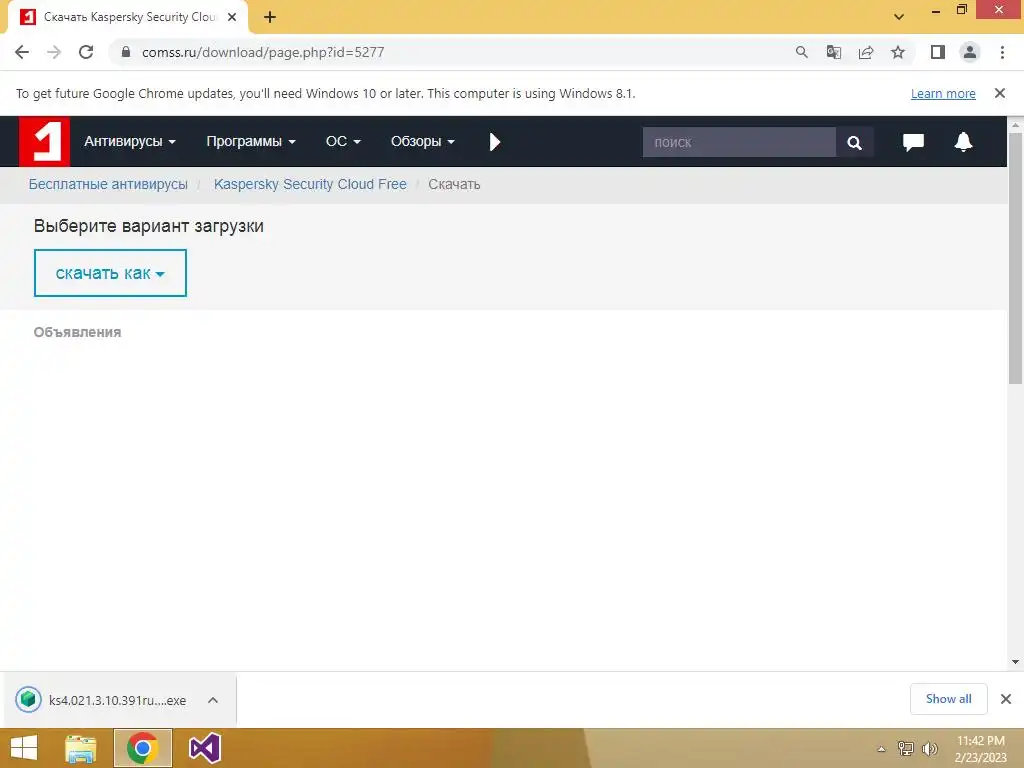Click the Объявления label
The height and width of the screenshot is (768, 1024).
(x=77, y=332)
